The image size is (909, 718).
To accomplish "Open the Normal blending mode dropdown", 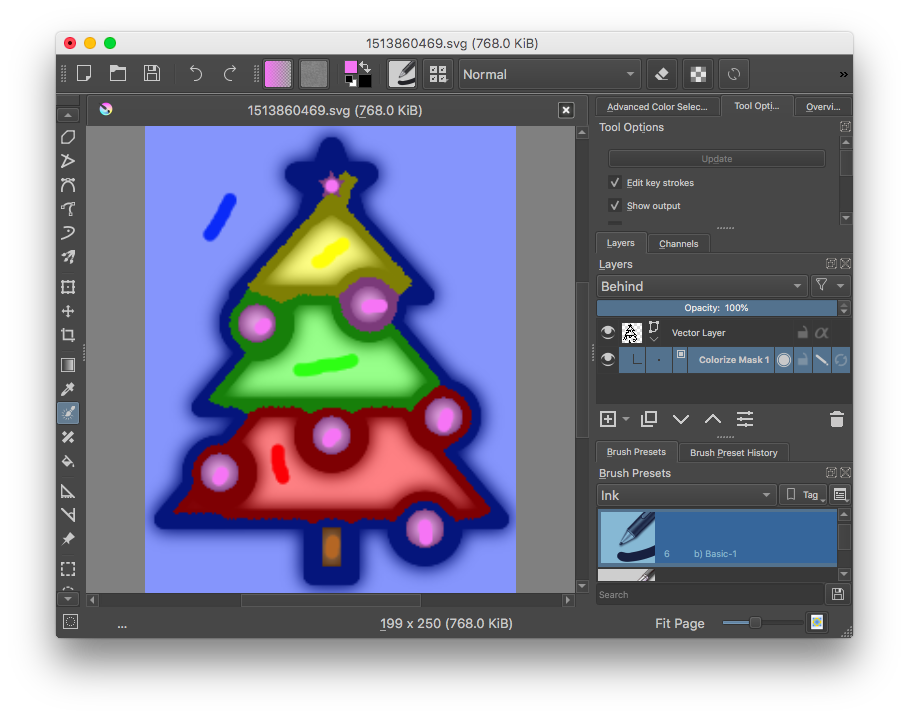I will tap(548, 73).
